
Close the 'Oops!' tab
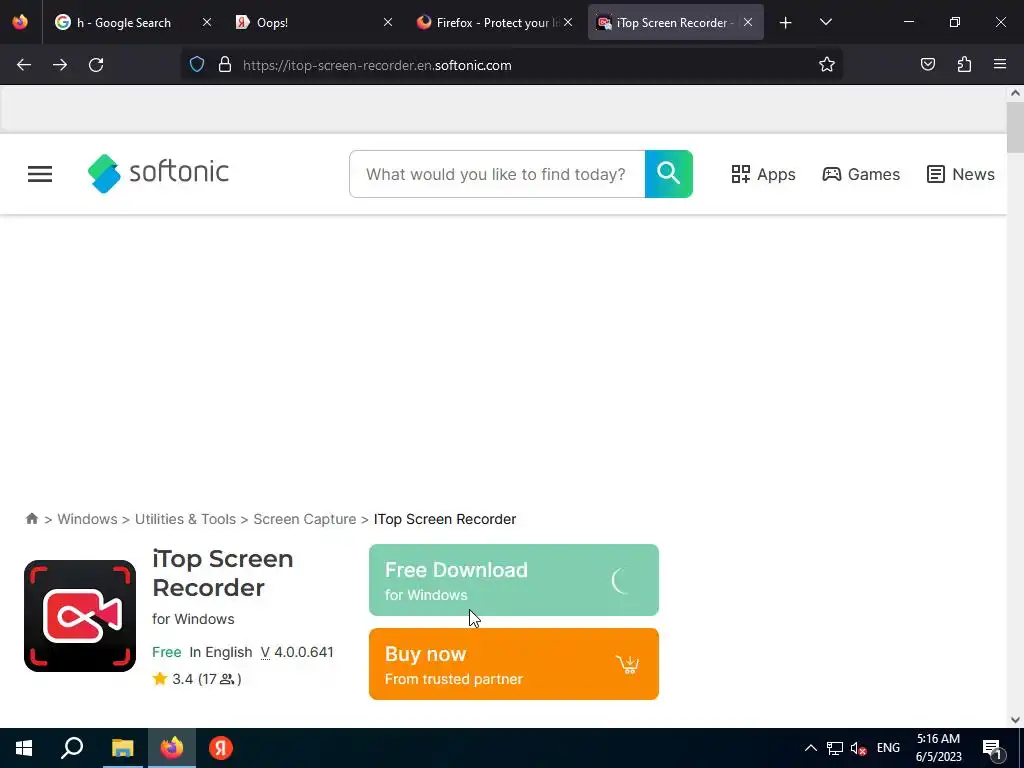tap(387, 22)
